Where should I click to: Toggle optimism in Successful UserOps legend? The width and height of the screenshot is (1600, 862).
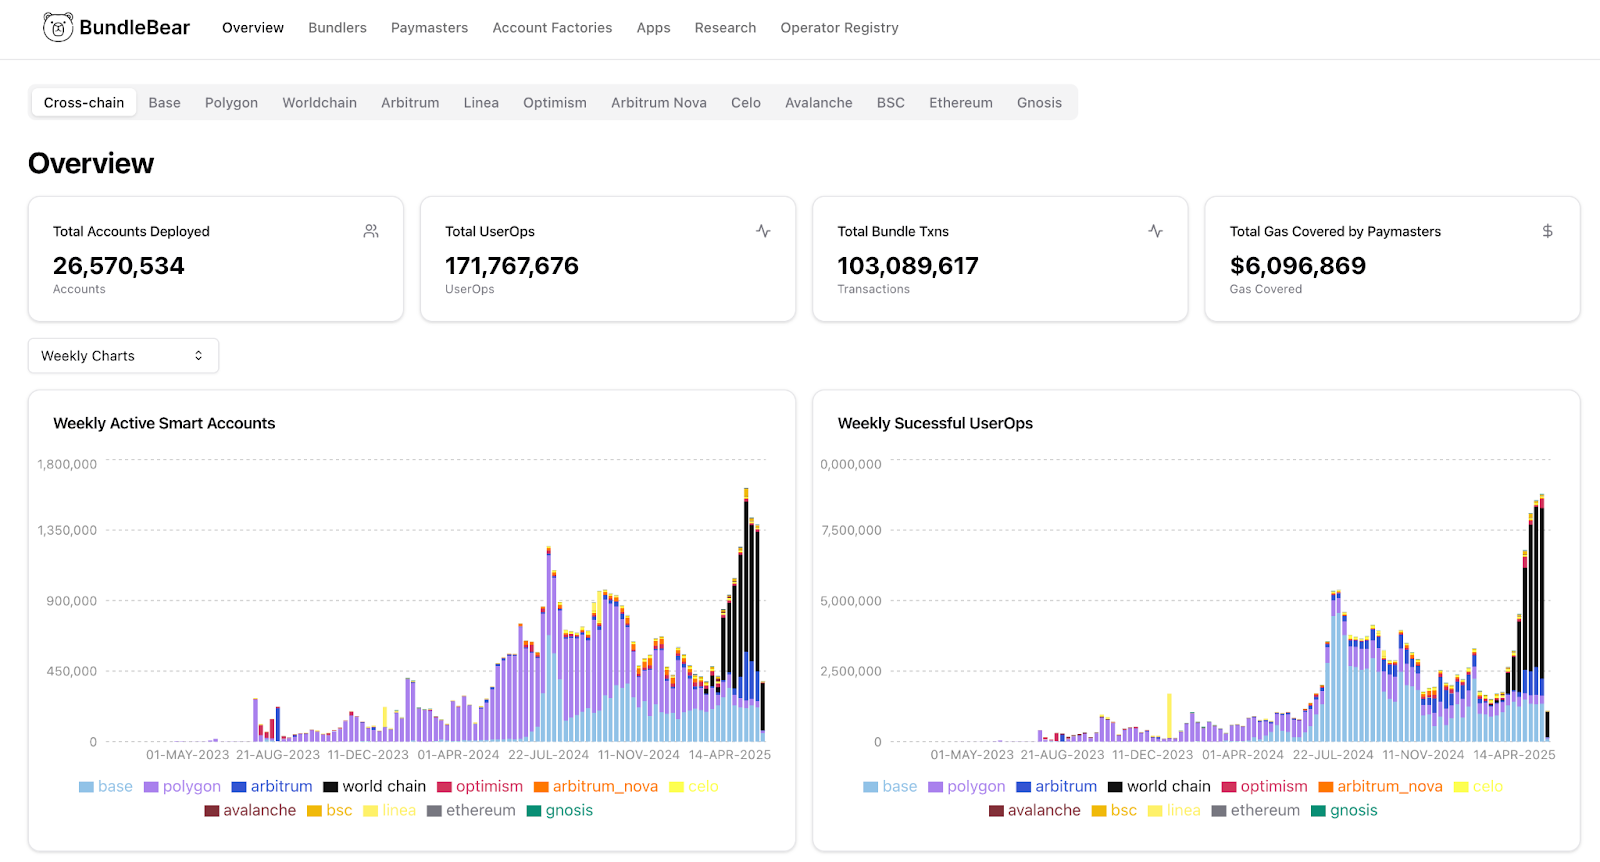pos(1264,787)
